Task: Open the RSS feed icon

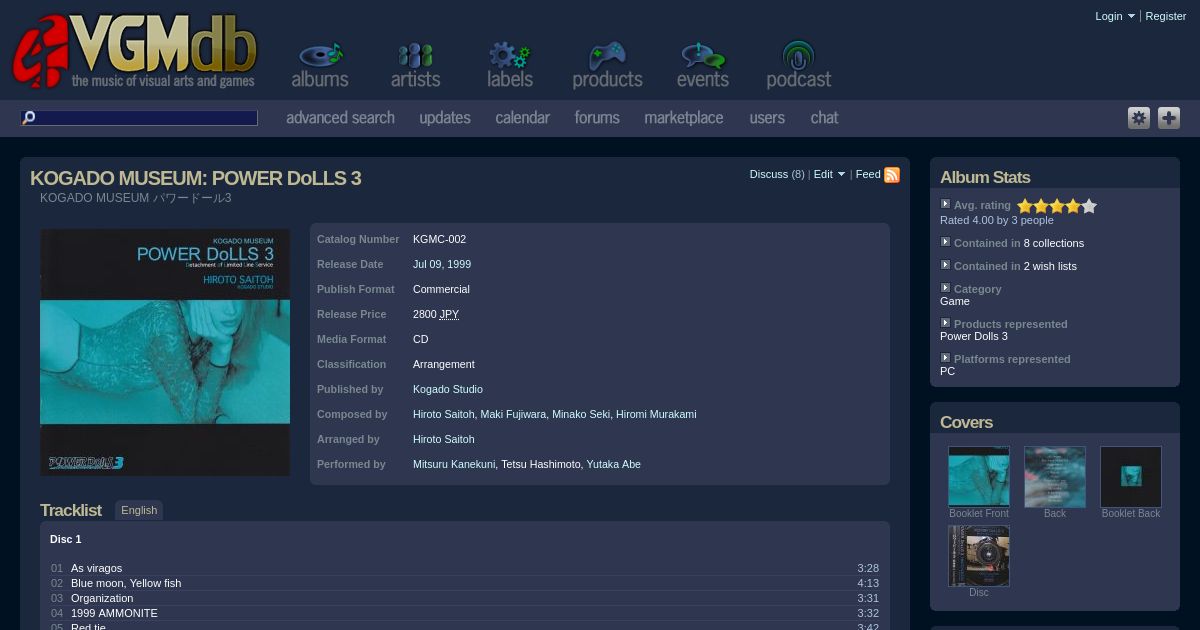Action: [x=892, y=175]
